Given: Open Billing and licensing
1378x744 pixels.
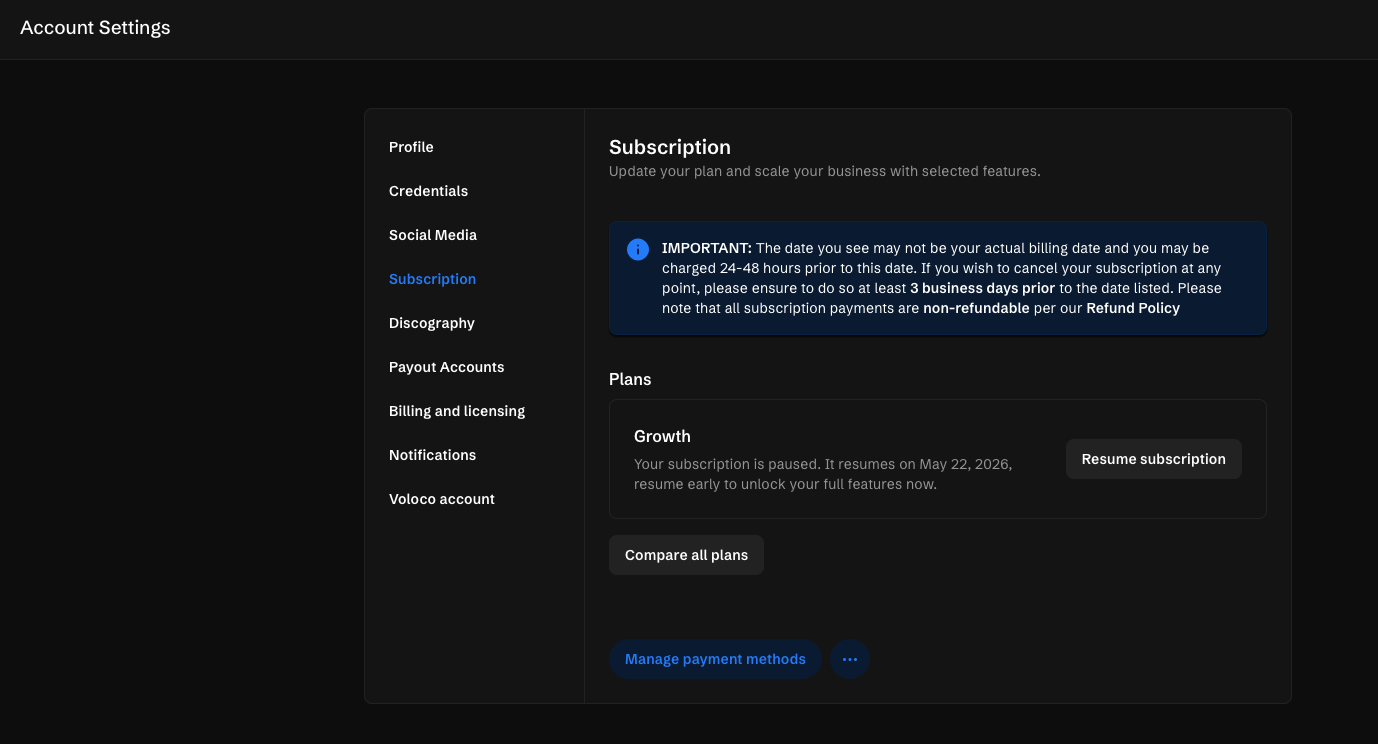Looking at the screenshot, I should pyautogui.click(x=456, y=411).
